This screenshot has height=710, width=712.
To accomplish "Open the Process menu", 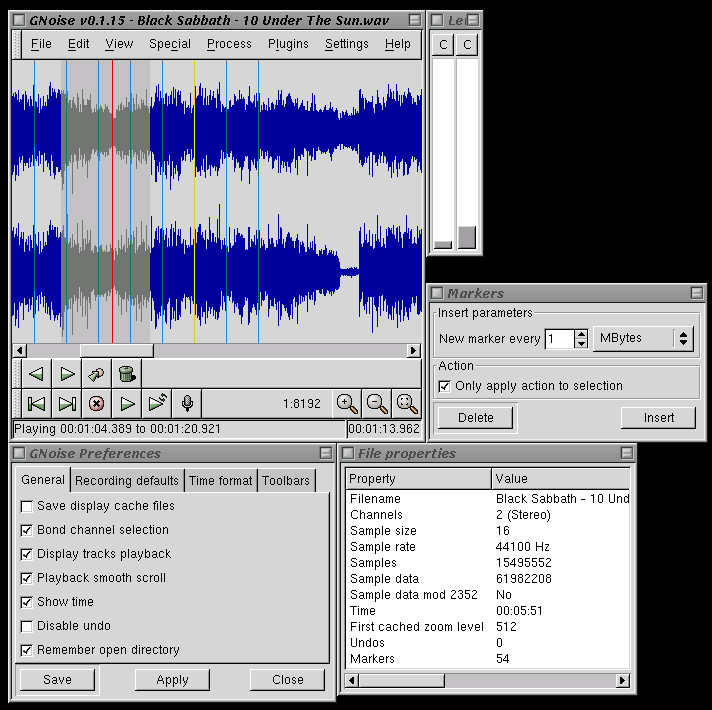I will [229, 44].
